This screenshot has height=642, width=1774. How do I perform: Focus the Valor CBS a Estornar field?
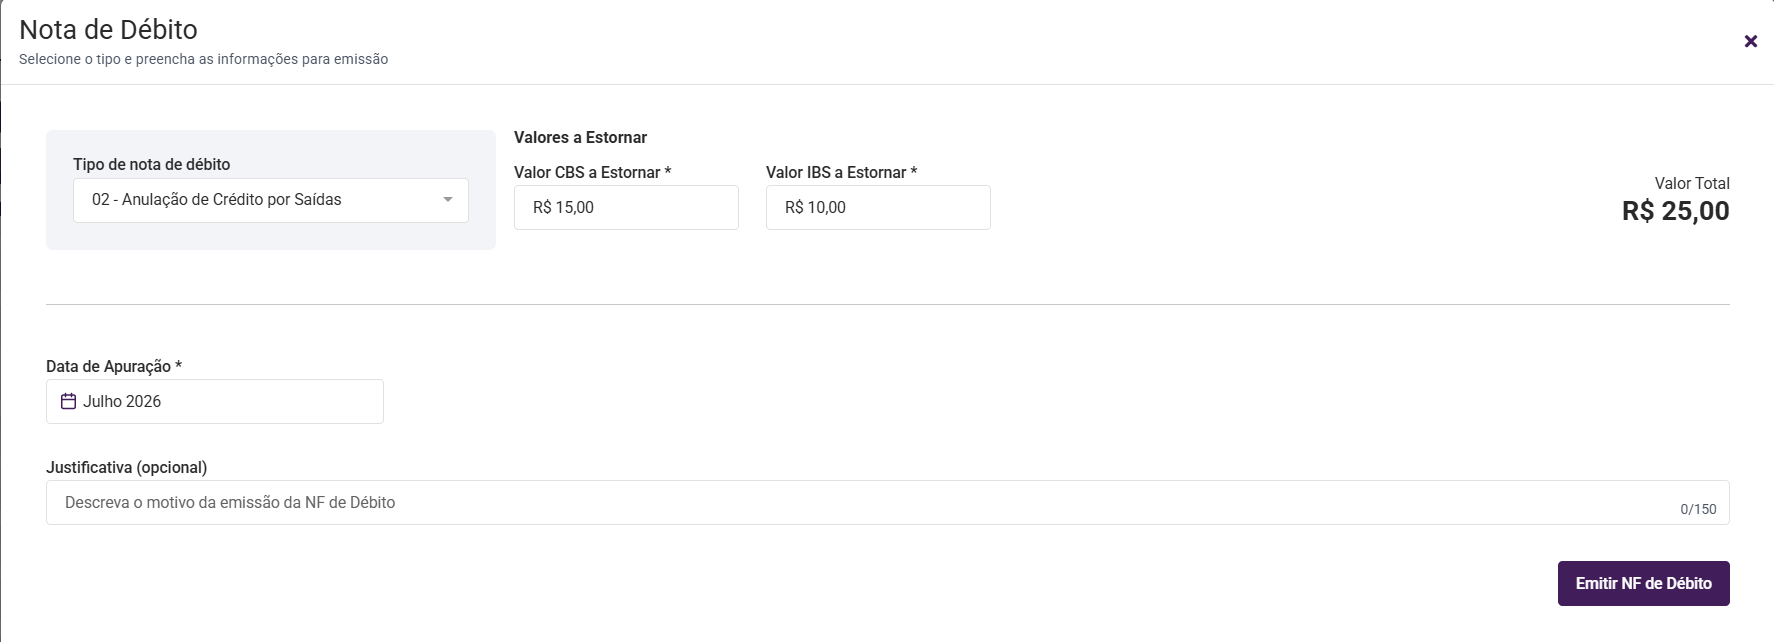[x=626, y=207]
